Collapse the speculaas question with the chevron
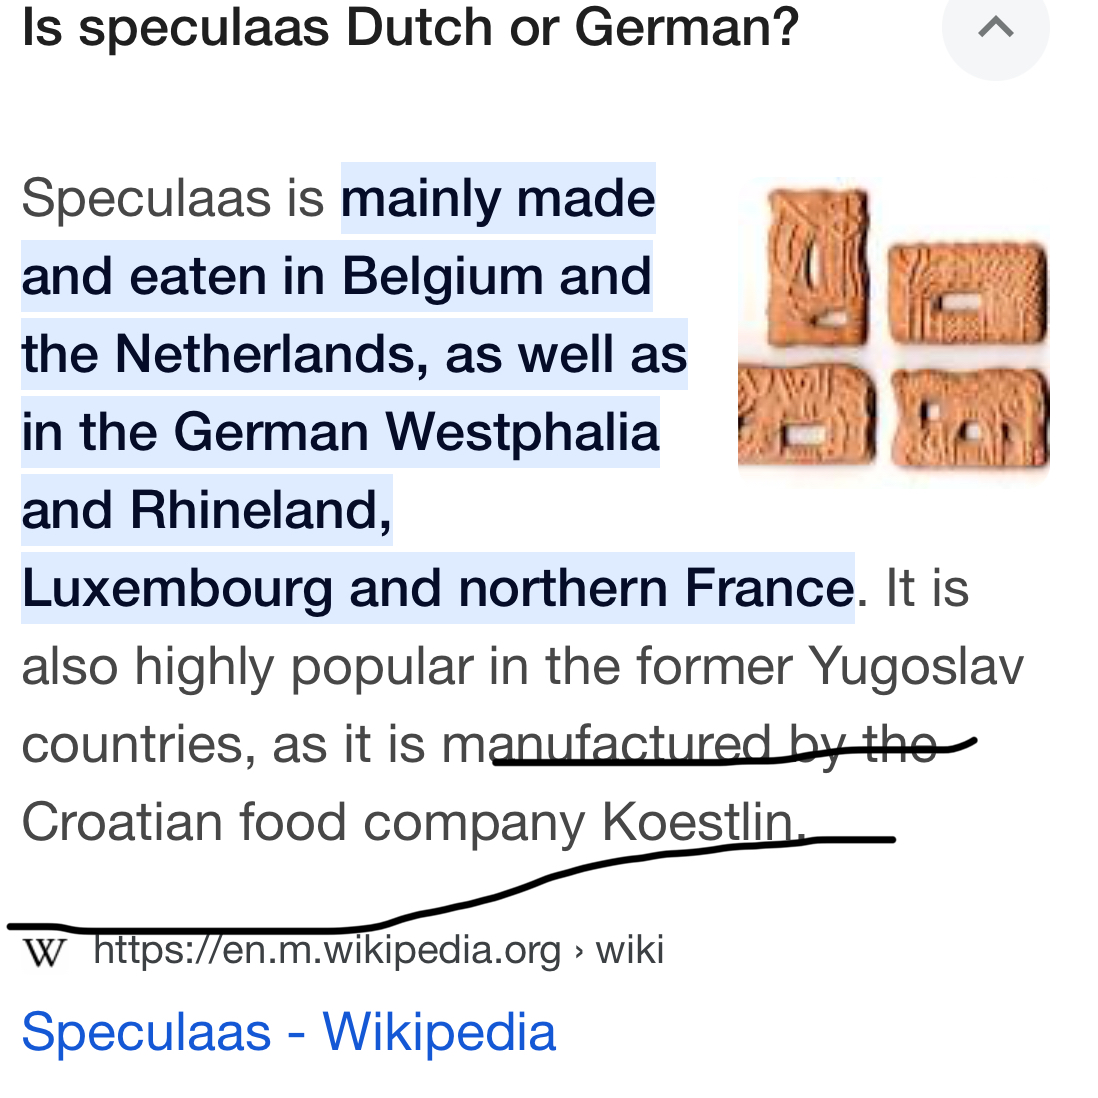 [995, 28]
